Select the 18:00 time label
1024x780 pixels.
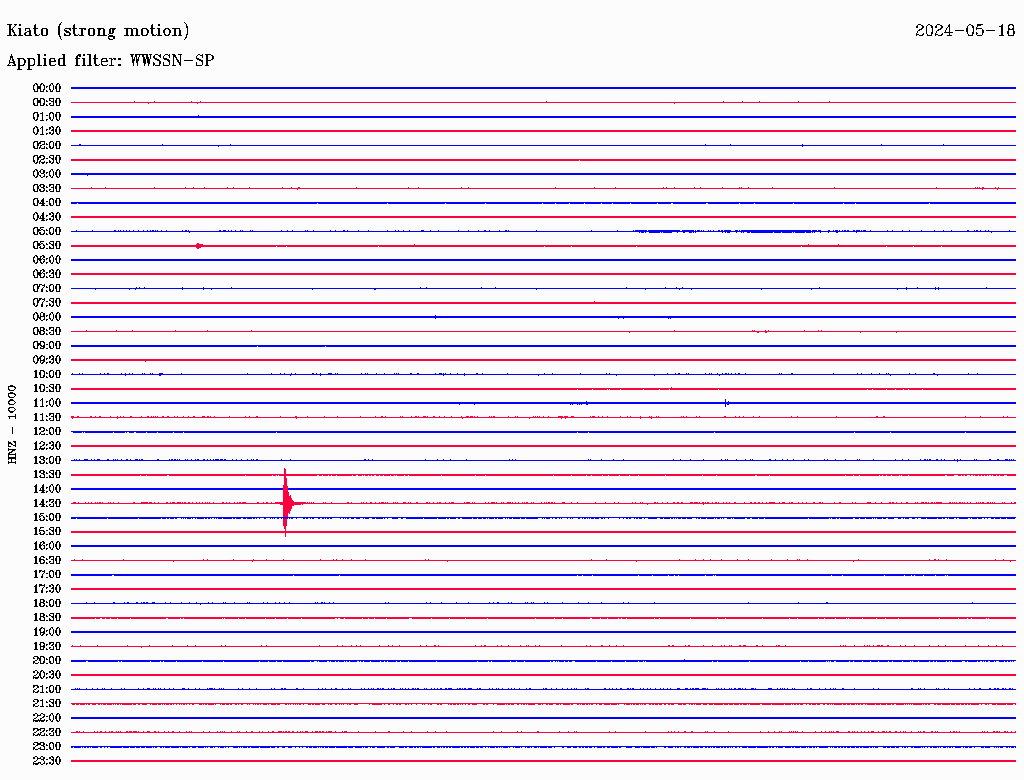pos(47,603)
